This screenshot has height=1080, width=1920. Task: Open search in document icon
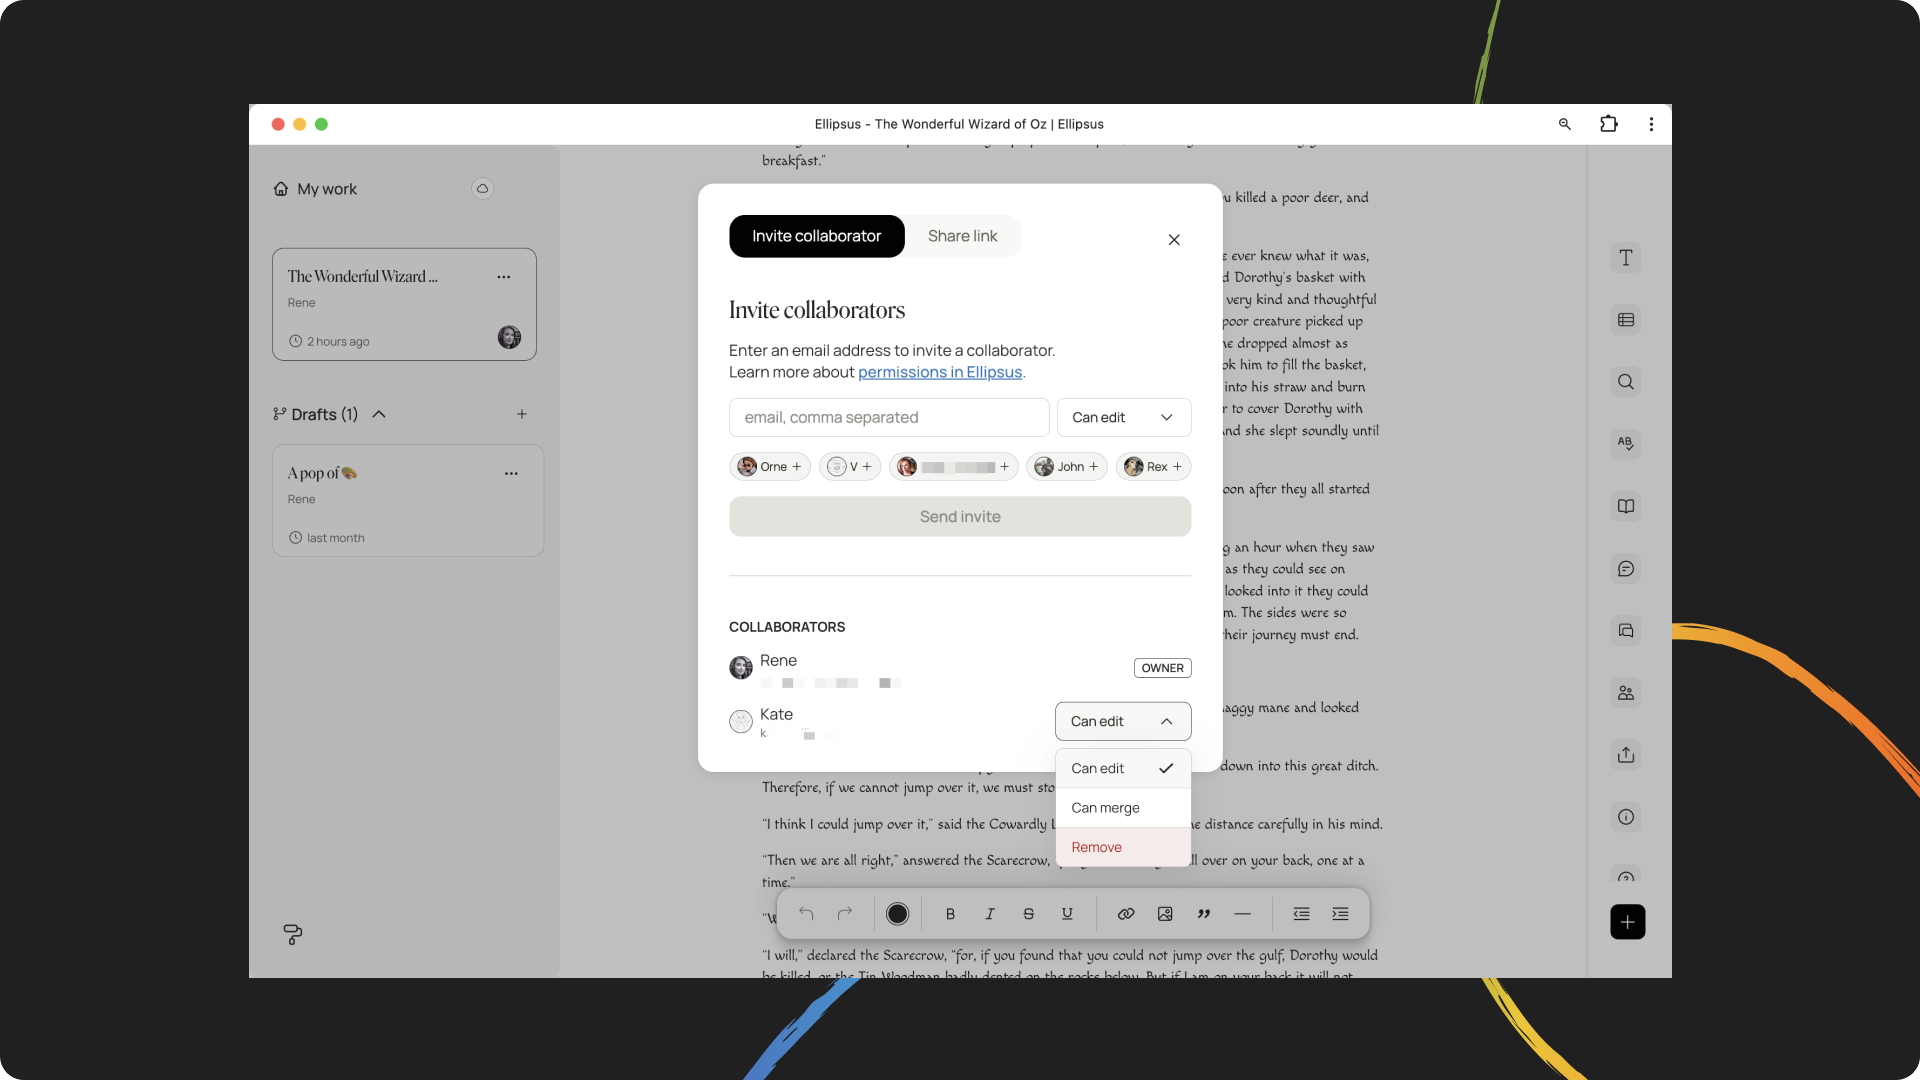[1626, 382]
